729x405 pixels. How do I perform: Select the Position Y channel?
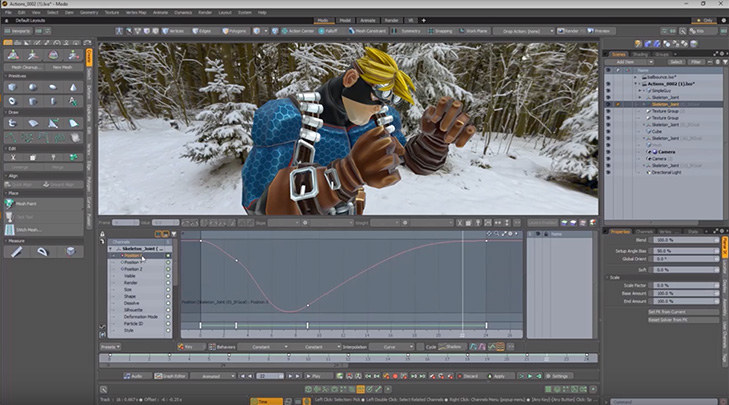pyautogui.click(x=132, y=262)
